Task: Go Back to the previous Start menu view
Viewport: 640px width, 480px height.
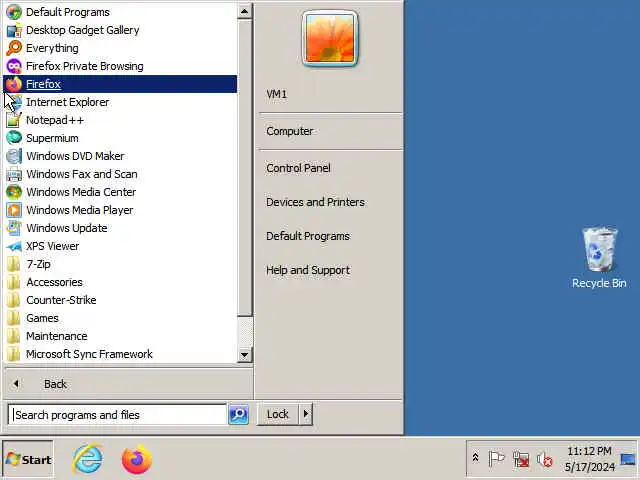Action: [x=128, y=384]
